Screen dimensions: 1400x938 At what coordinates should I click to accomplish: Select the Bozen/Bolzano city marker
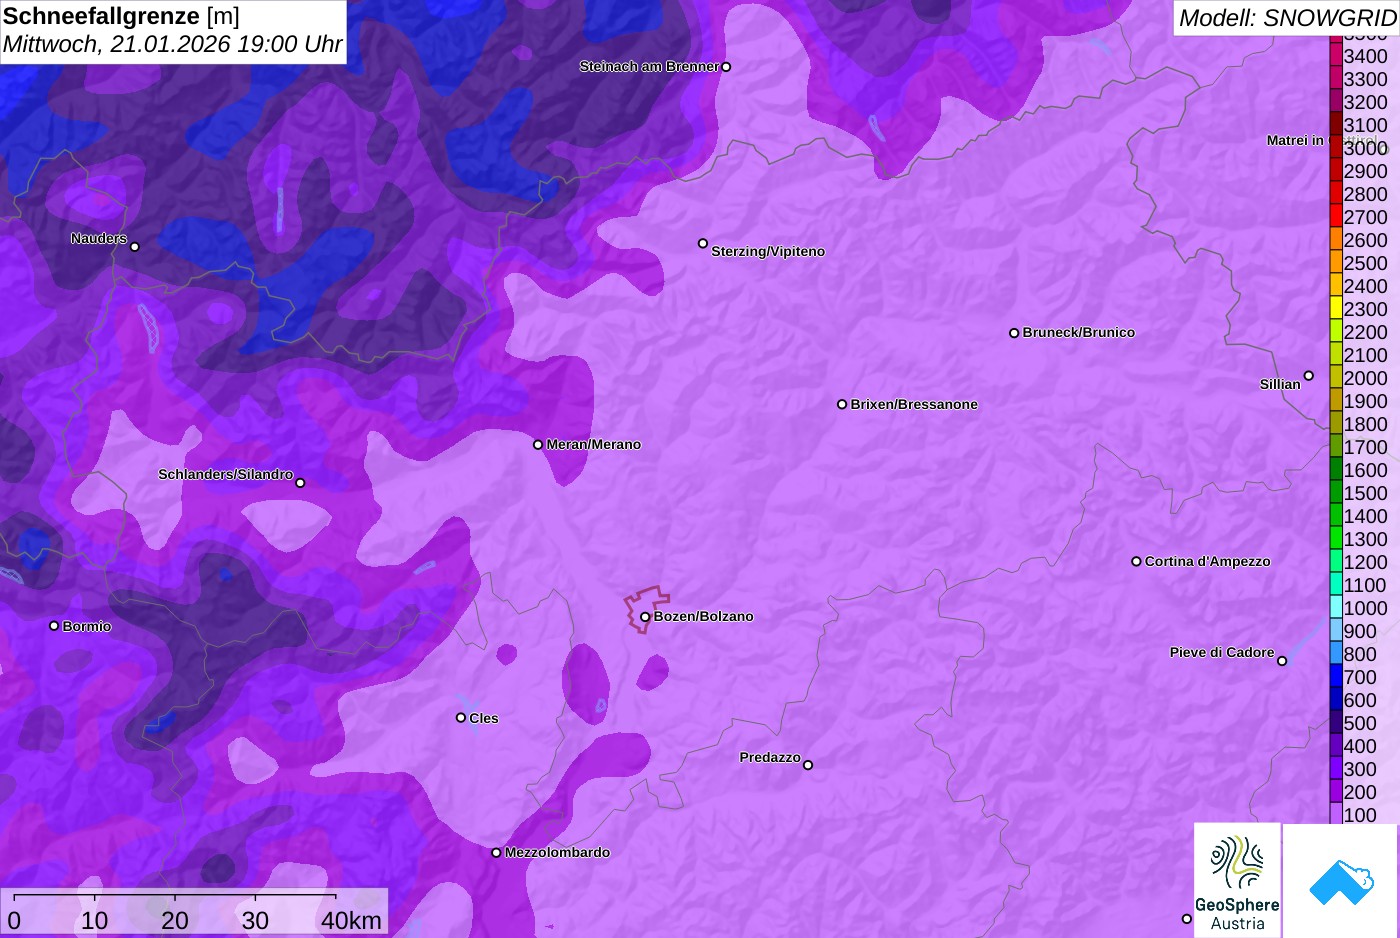(x=645, y=617)
